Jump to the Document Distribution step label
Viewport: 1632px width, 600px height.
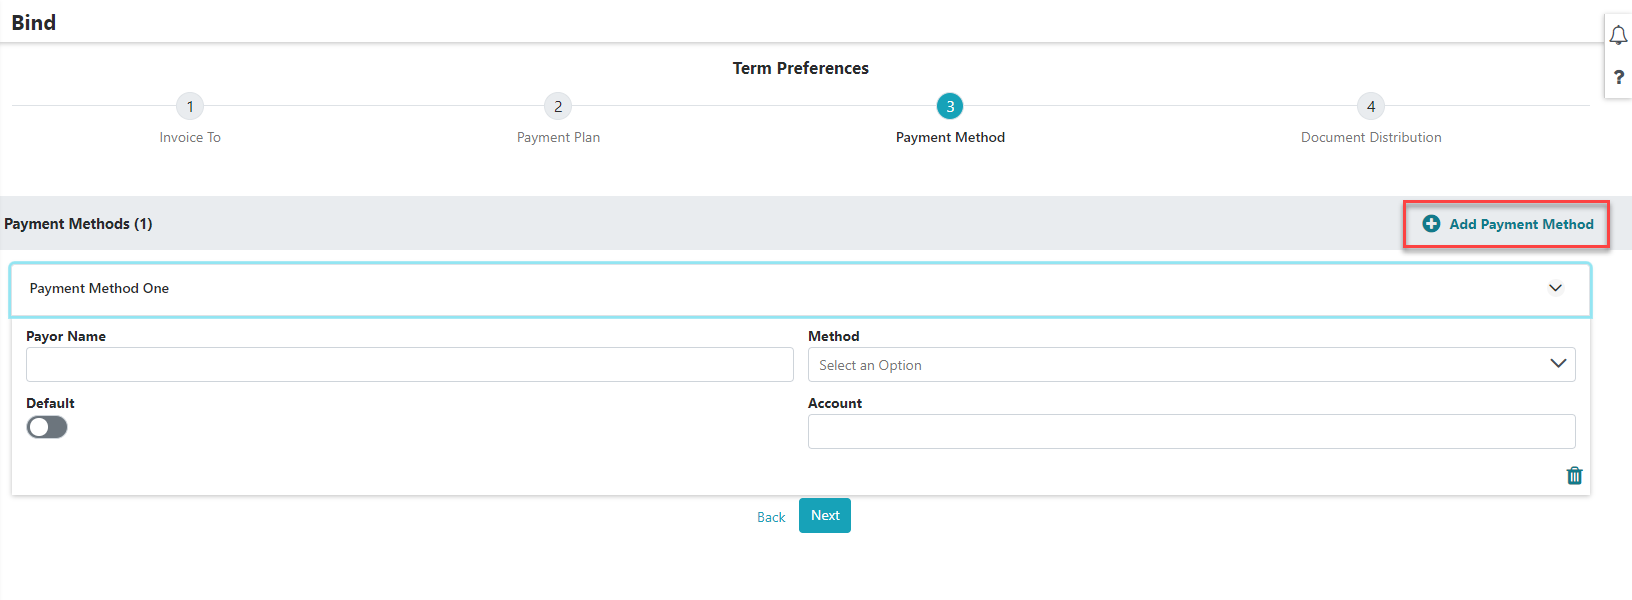1371,137
